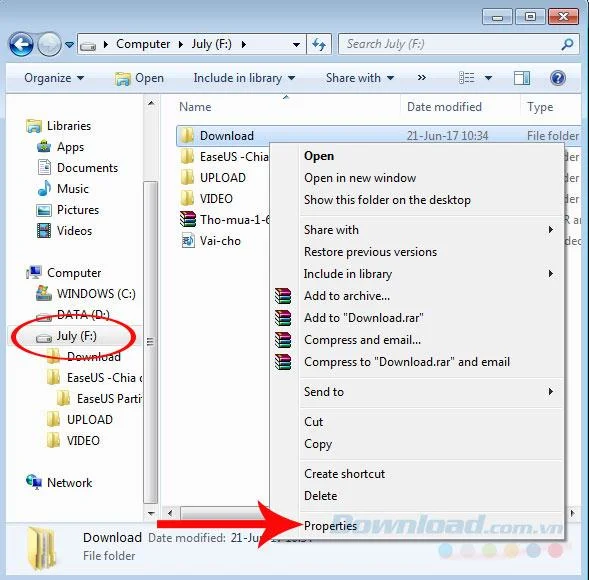Choose Compress to "Download.rar" and email
Image resolution: width=589 pixels, height=580 pixels.
coord(407,362)
